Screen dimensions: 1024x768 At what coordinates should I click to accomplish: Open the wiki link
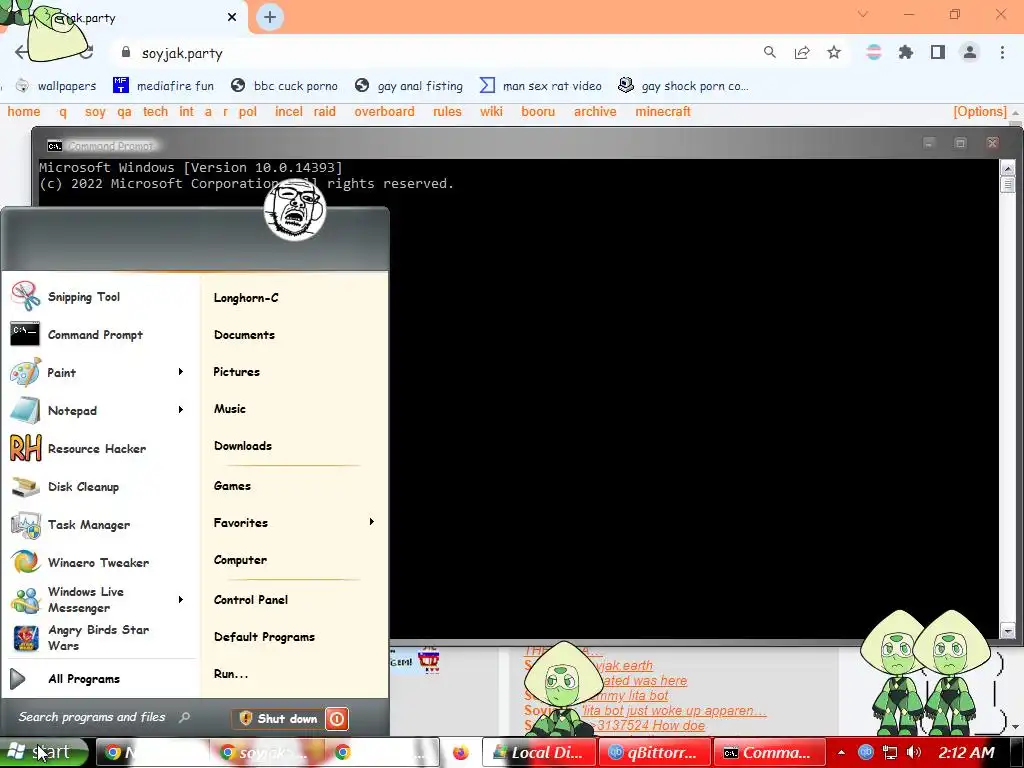491,112
